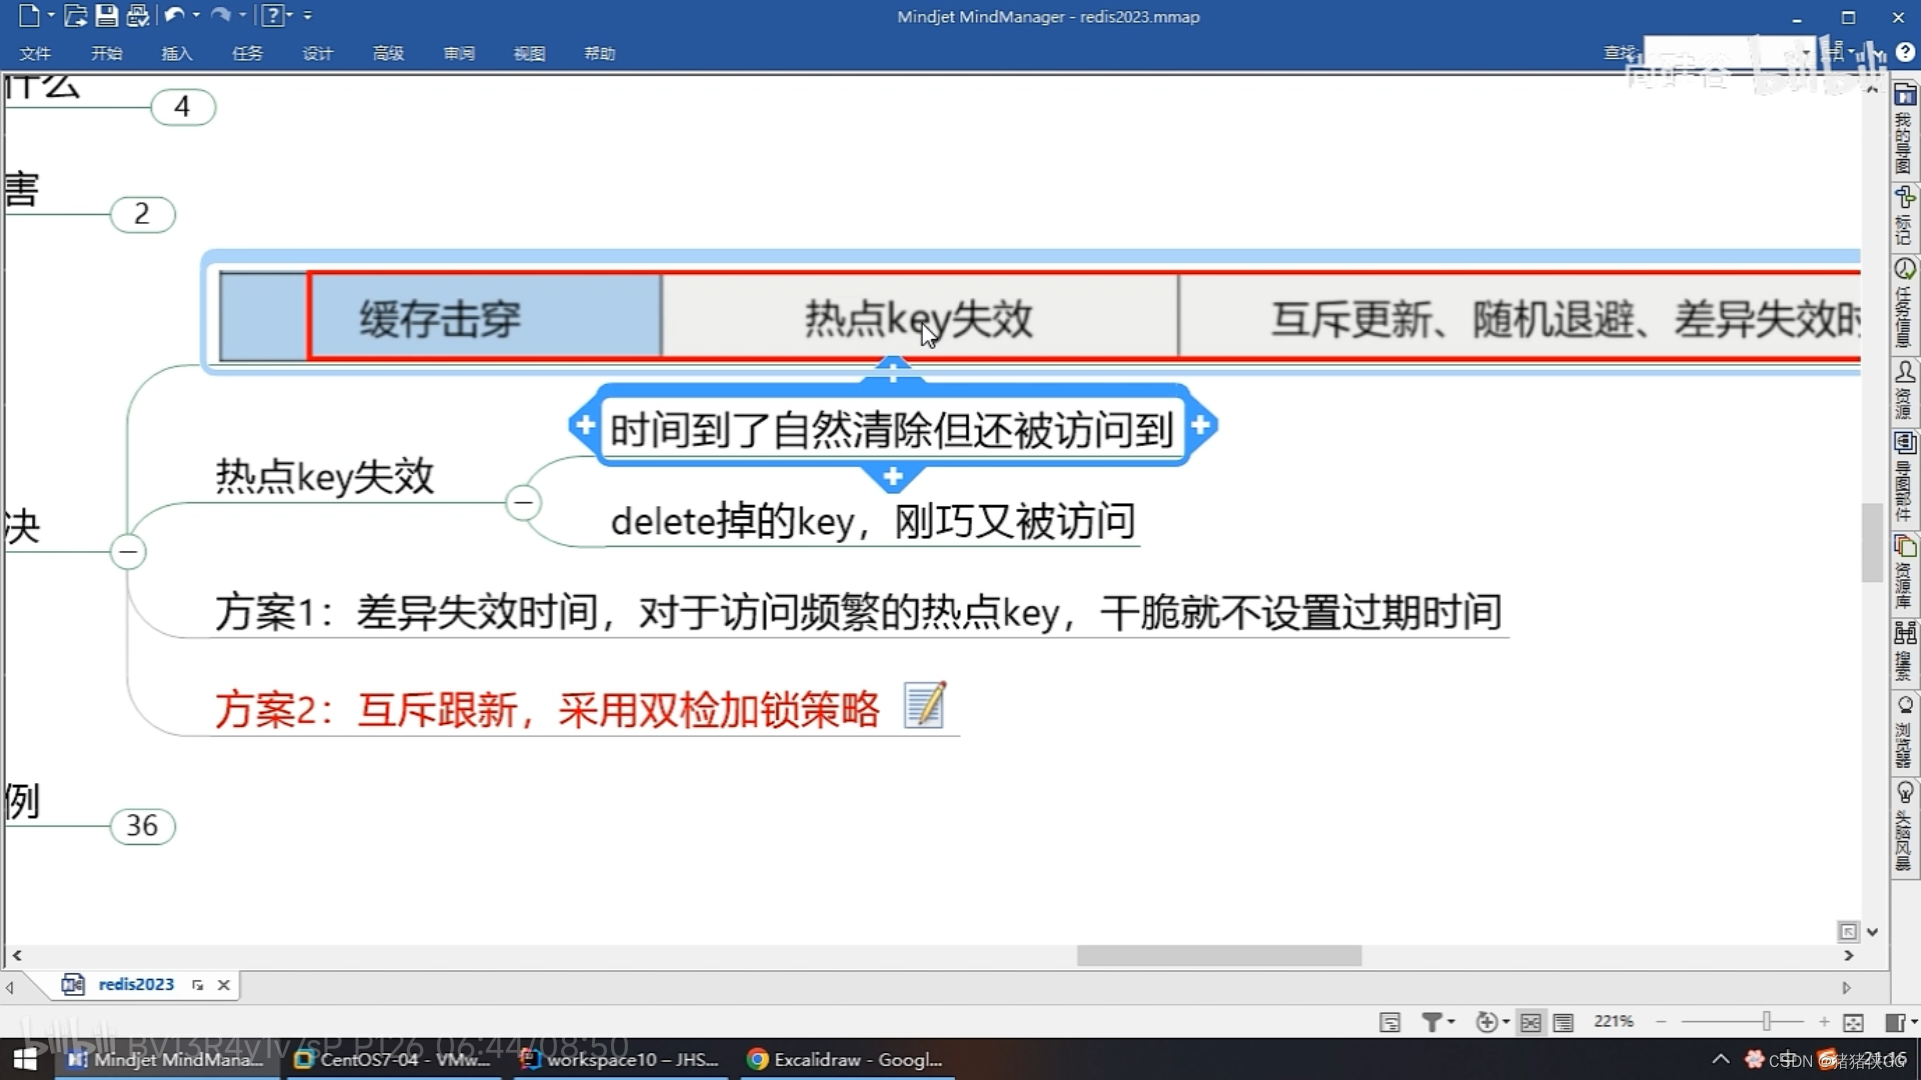Open the quick access help icon

(x=272, y=15)
